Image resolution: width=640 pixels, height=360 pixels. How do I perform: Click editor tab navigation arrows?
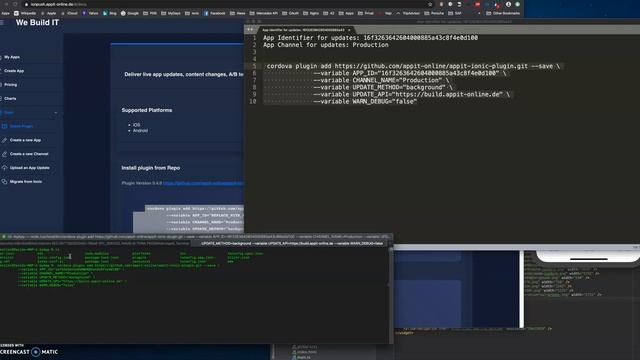click(x=250, y=30)
